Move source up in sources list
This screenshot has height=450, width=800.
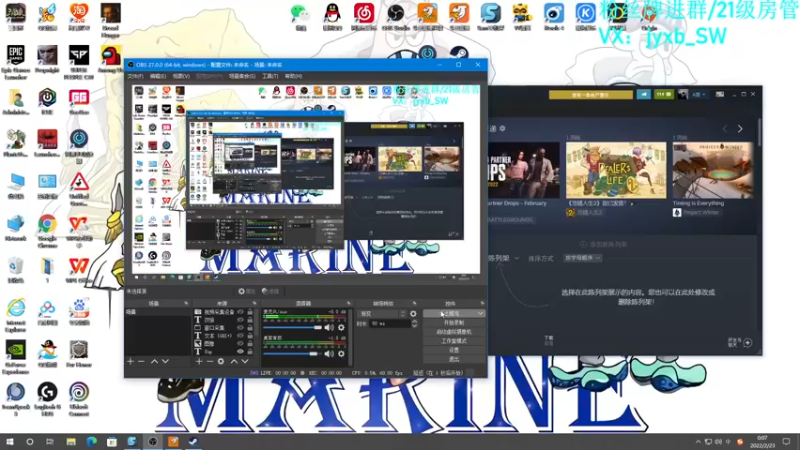pyautogui.click(x=234, y=361)
